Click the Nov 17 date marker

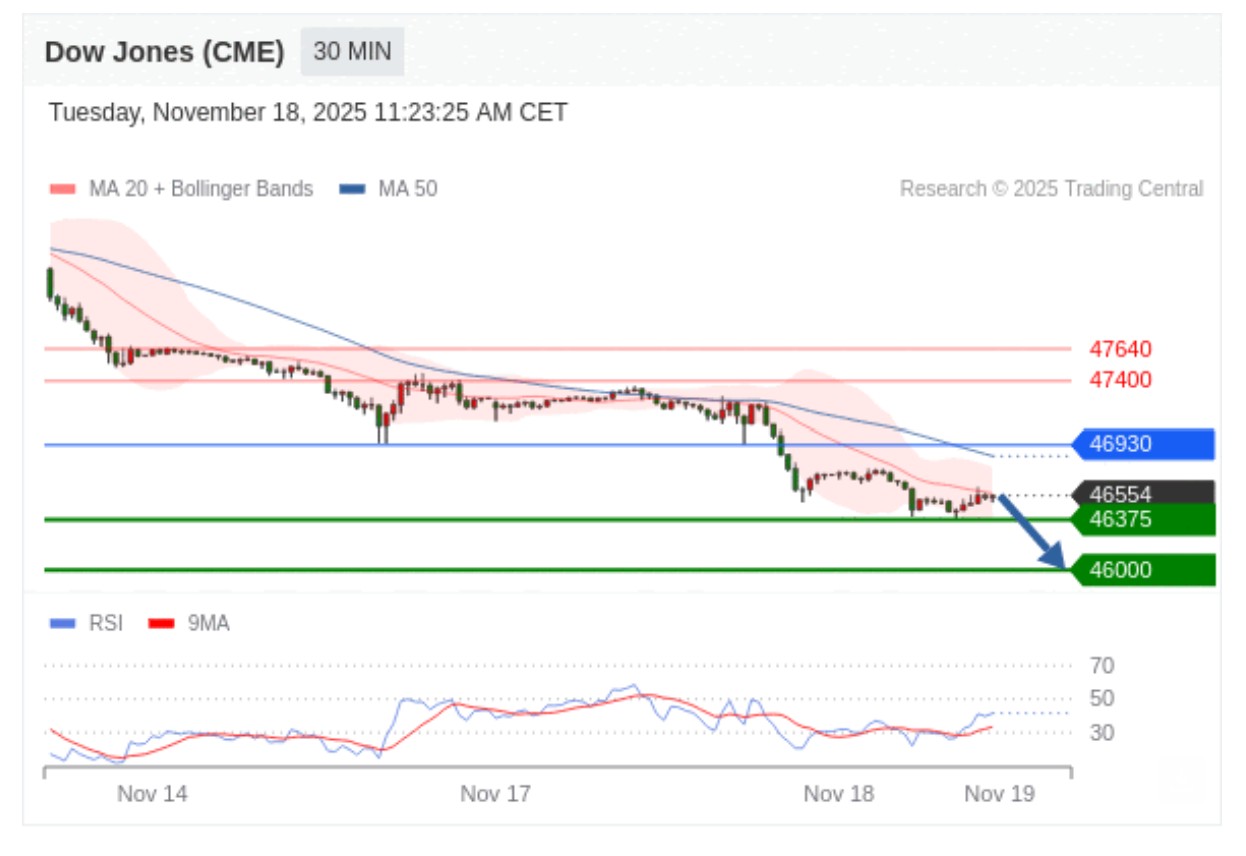point(495,794)
